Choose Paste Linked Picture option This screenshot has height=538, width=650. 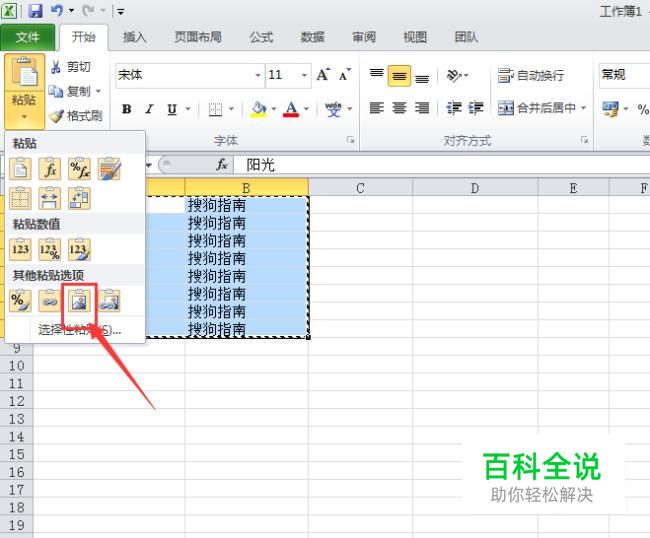tap(109, 301)
